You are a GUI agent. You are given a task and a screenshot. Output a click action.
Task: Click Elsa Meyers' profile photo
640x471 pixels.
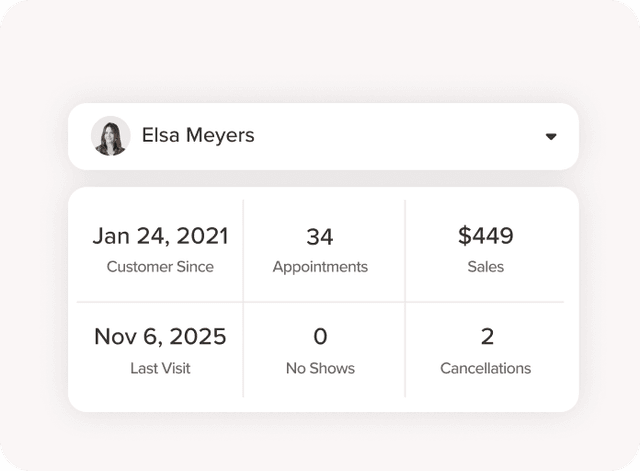coord(111,136)
